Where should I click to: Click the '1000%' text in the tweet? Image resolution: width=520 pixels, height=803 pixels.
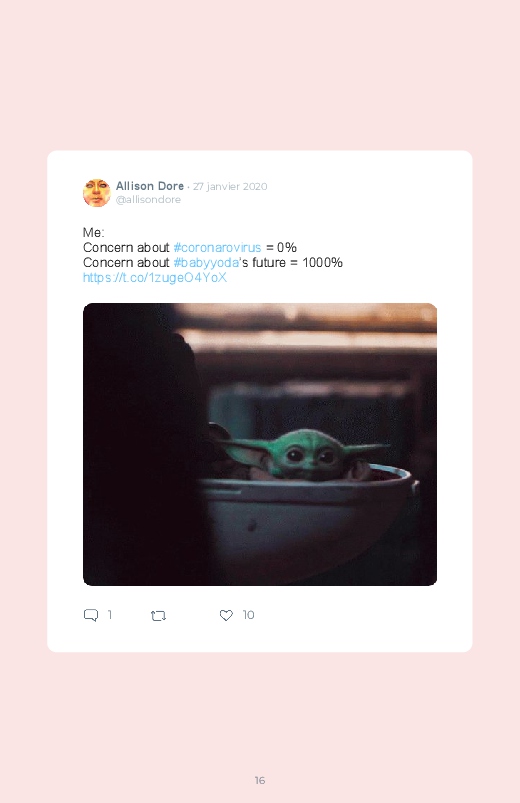[x=322, y=263]
